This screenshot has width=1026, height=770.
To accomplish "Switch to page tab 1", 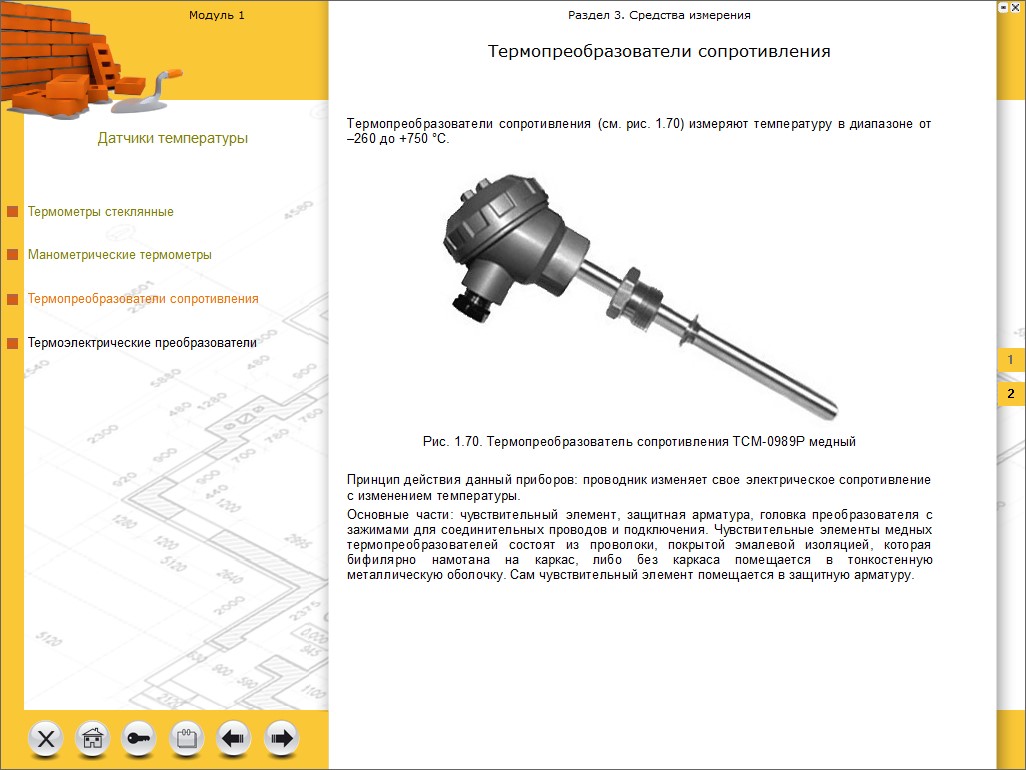I will click(1010, 360).
